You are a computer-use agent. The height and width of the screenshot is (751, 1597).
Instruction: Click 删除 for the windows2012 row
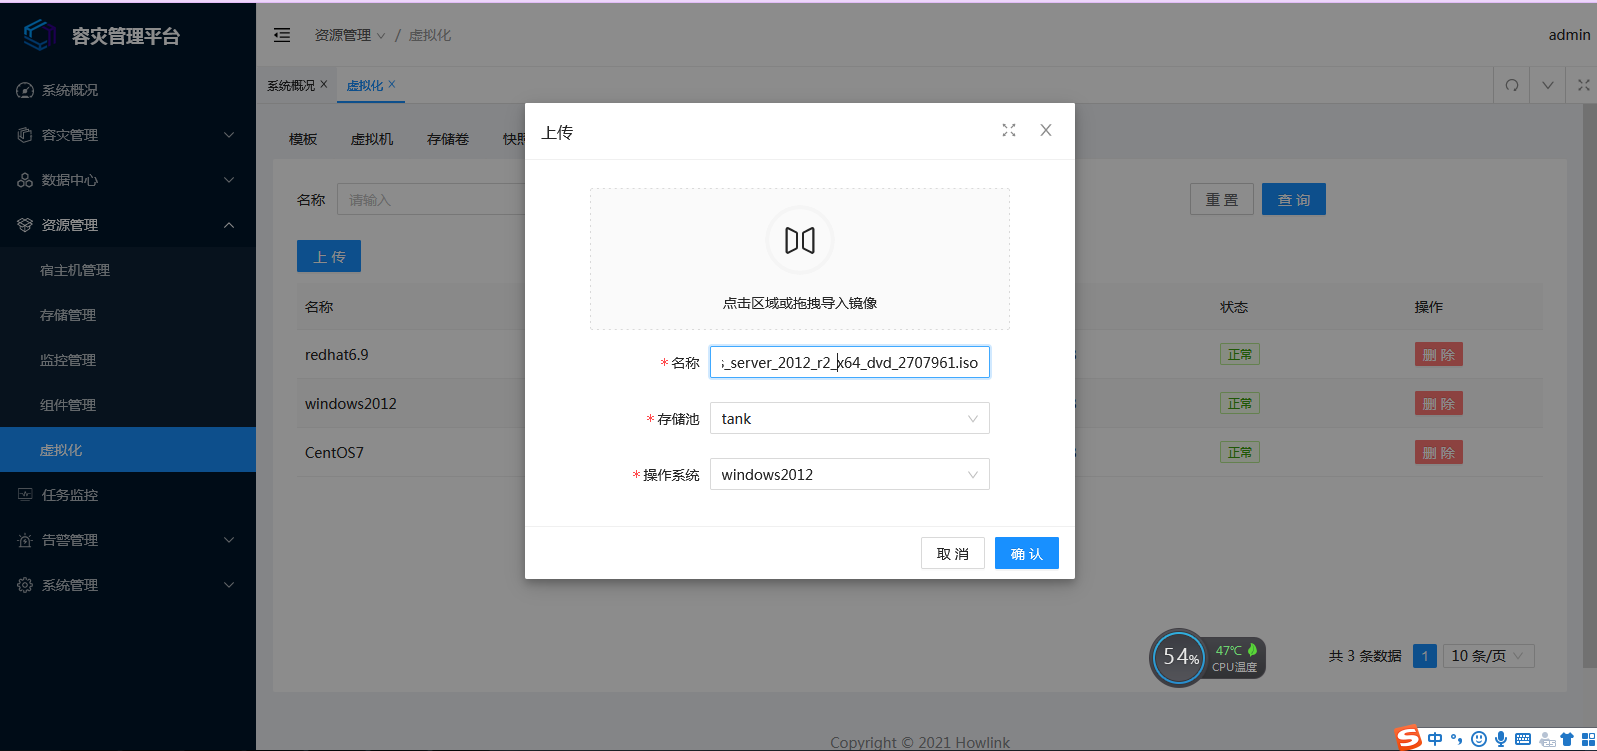[1439, 403]
